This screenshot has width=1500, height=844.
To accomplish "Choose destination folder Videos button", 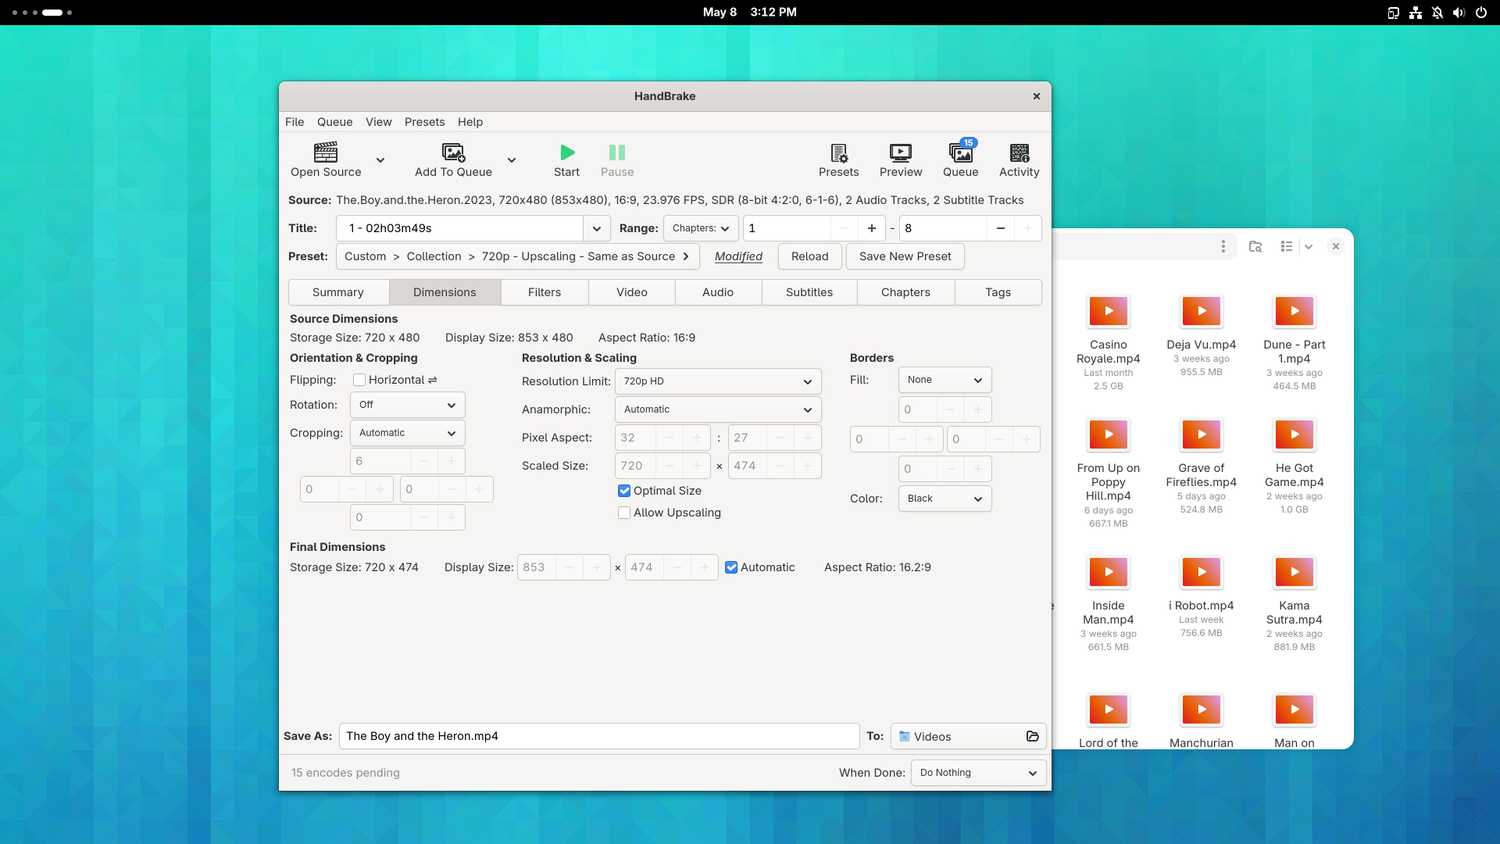I will pos(968,736).
